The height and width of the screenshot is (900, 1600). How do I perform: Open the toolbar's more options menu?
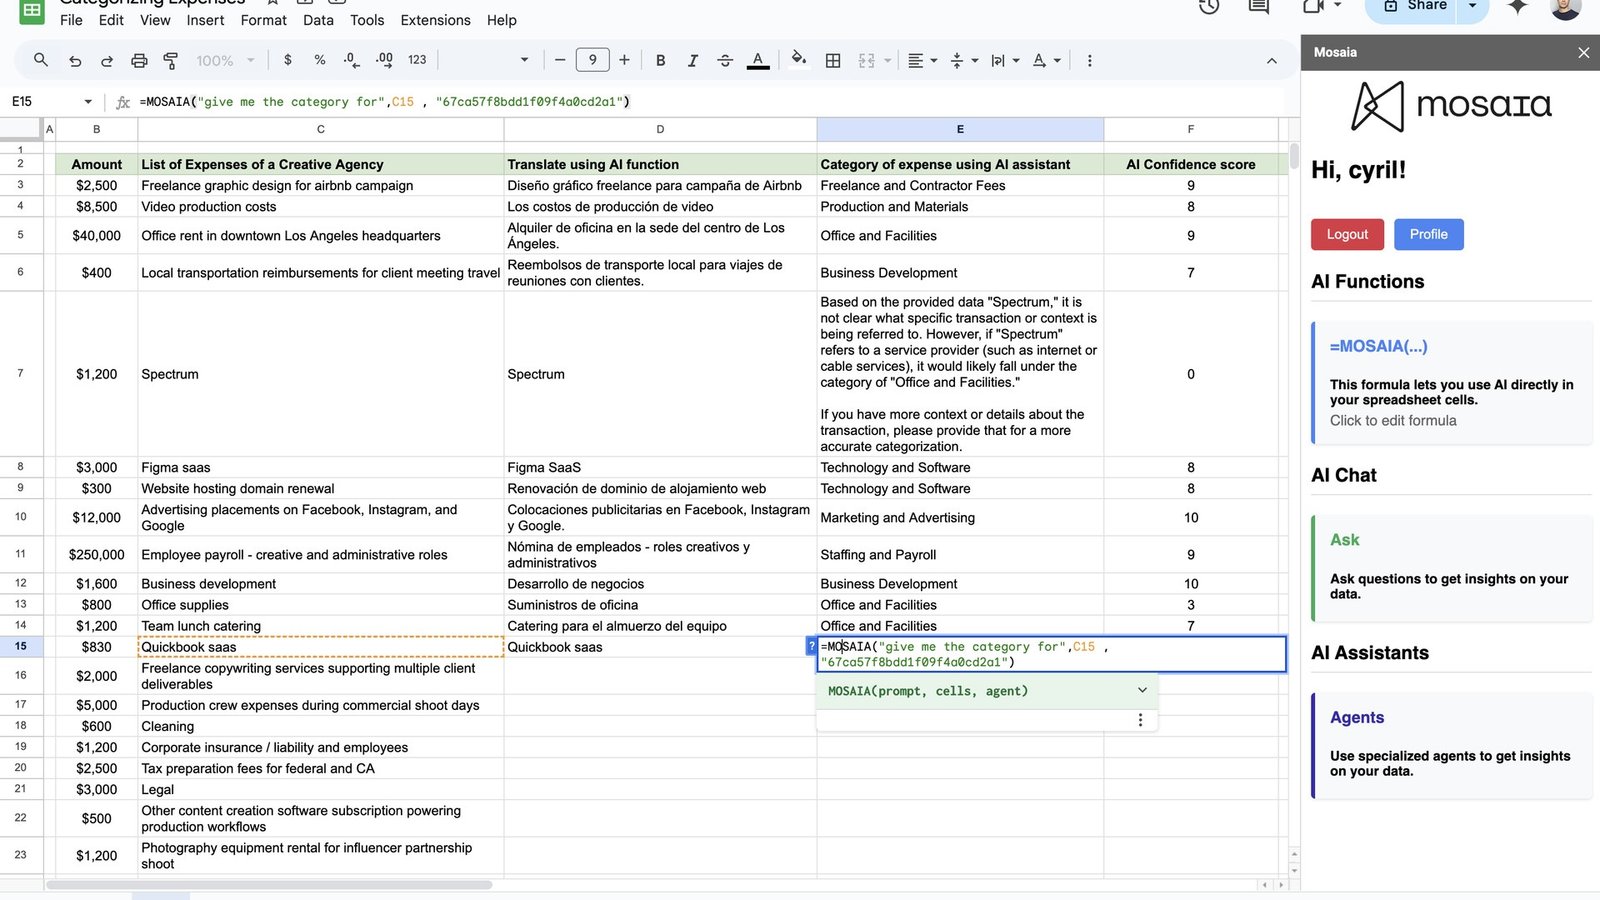click(x=1089, y=60)
